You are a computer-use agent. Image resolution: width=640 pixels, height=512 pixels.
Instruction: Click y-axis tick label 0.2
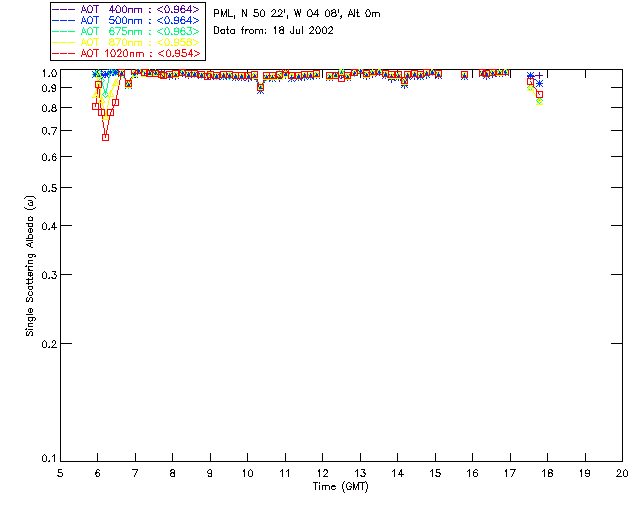[x=49, y=344]
